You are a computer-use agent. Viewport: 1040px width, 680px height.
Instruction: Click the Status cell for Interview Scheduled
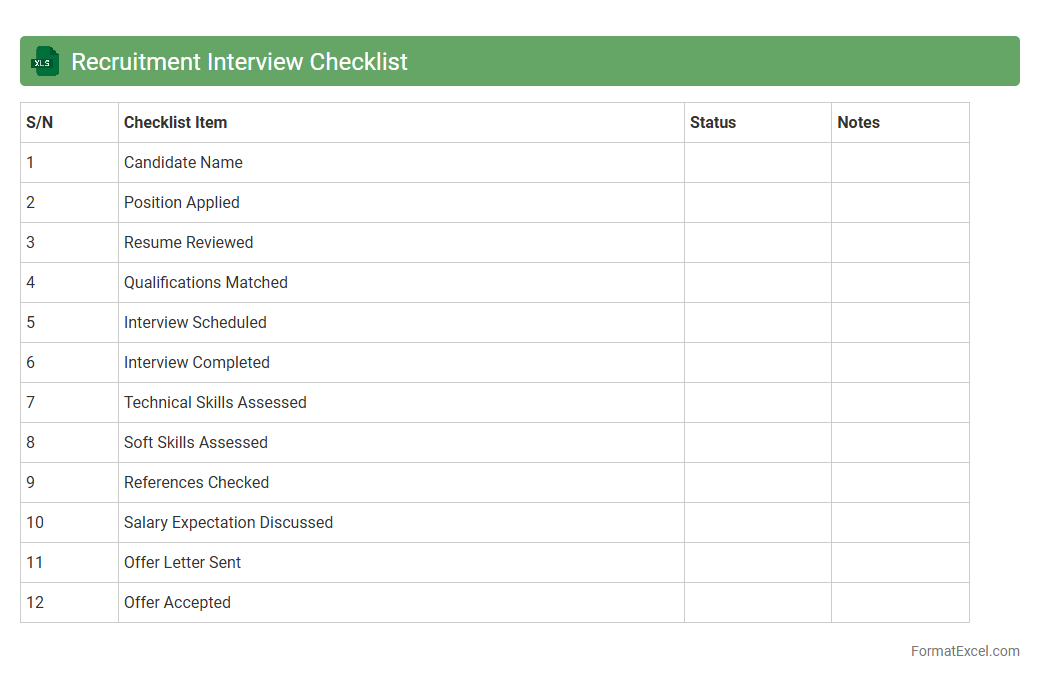point(757,323)
